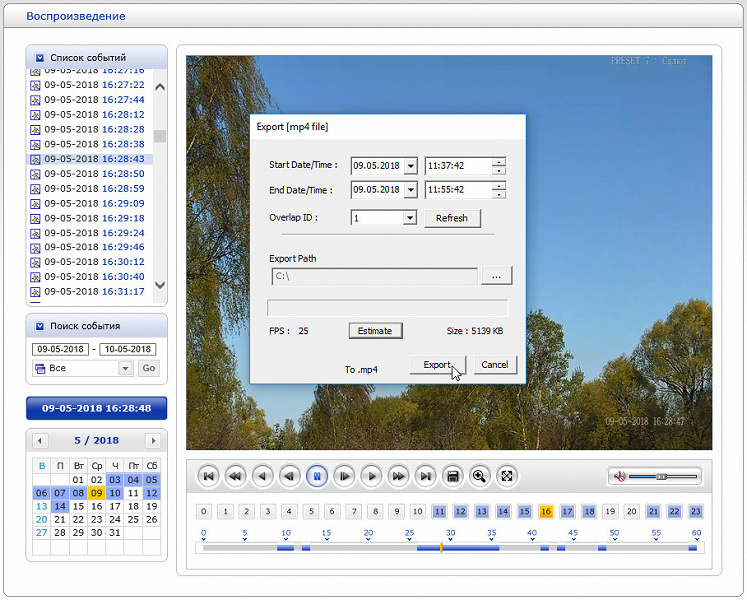
Task: Mute the audio speaker icon
Action: point(620,477)
